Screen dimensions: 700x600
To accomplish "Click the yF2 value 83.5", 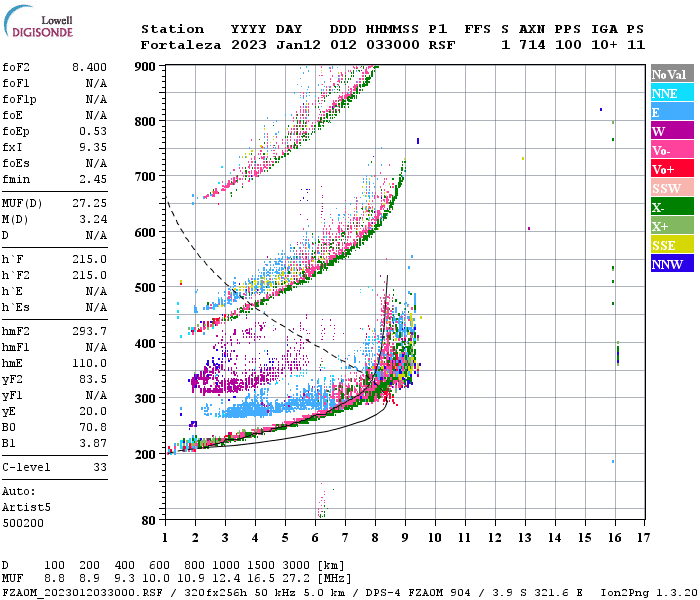I will 93,379.
